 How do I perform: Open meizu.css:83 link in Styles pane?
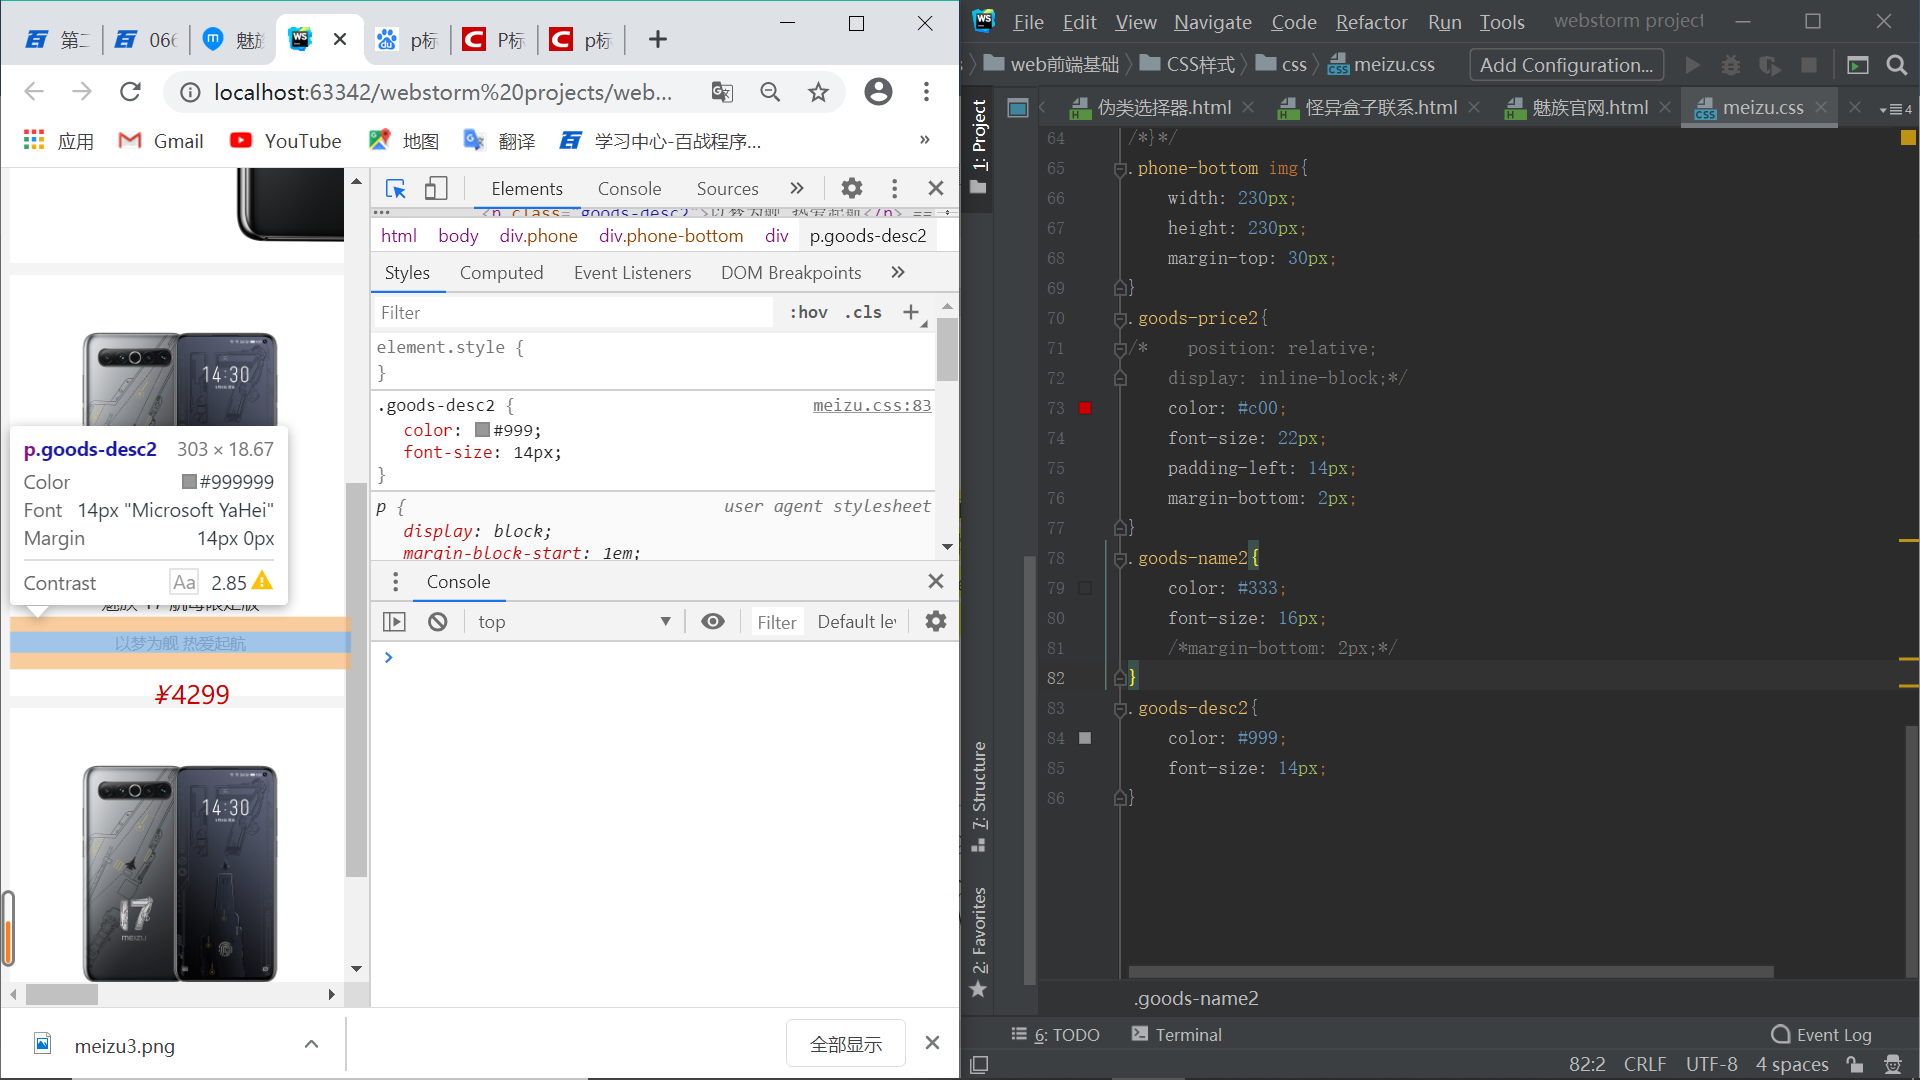pos(871,405)
